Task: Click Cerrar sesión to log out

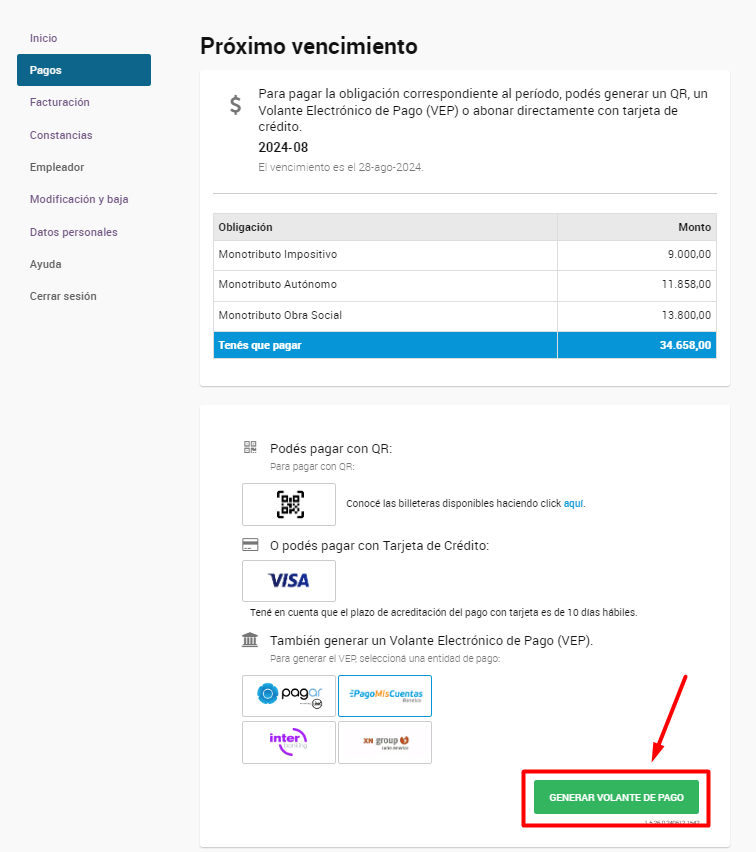Action: (63, 296)
